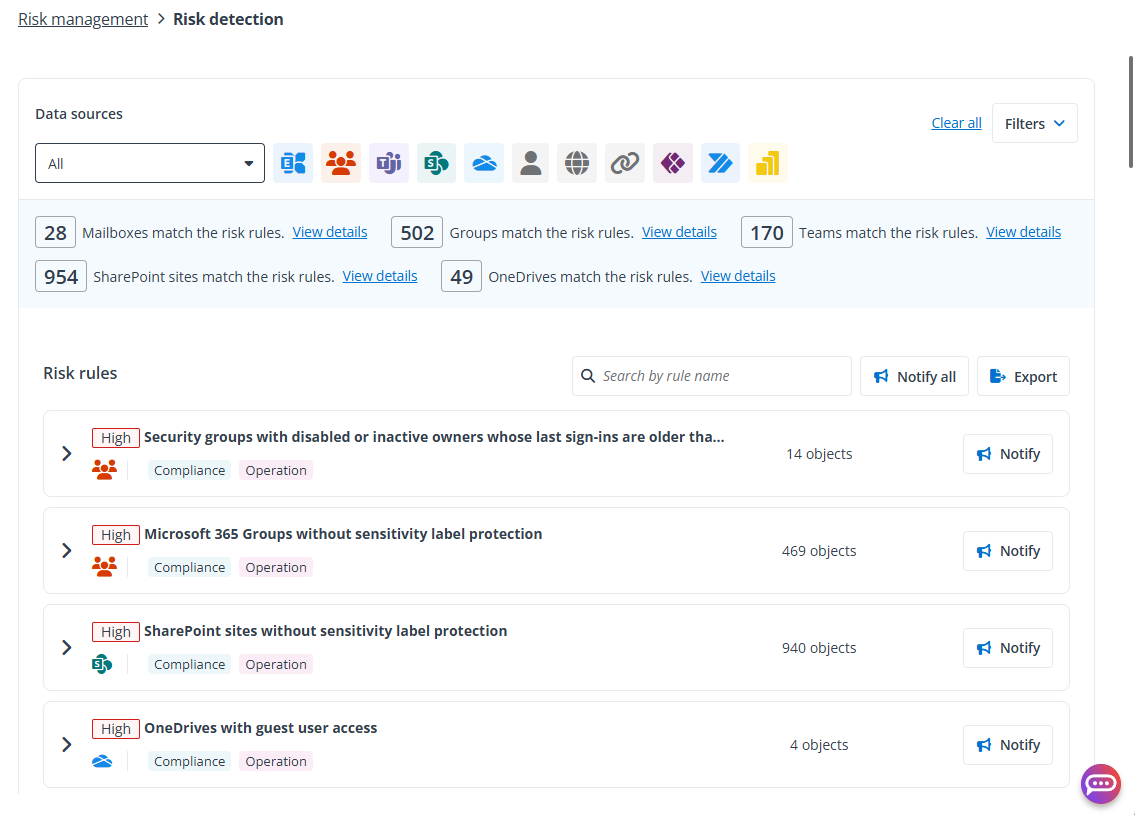
Task: Select the Microsoft 365 Groups data source icon
Action: tap(341, 163)
